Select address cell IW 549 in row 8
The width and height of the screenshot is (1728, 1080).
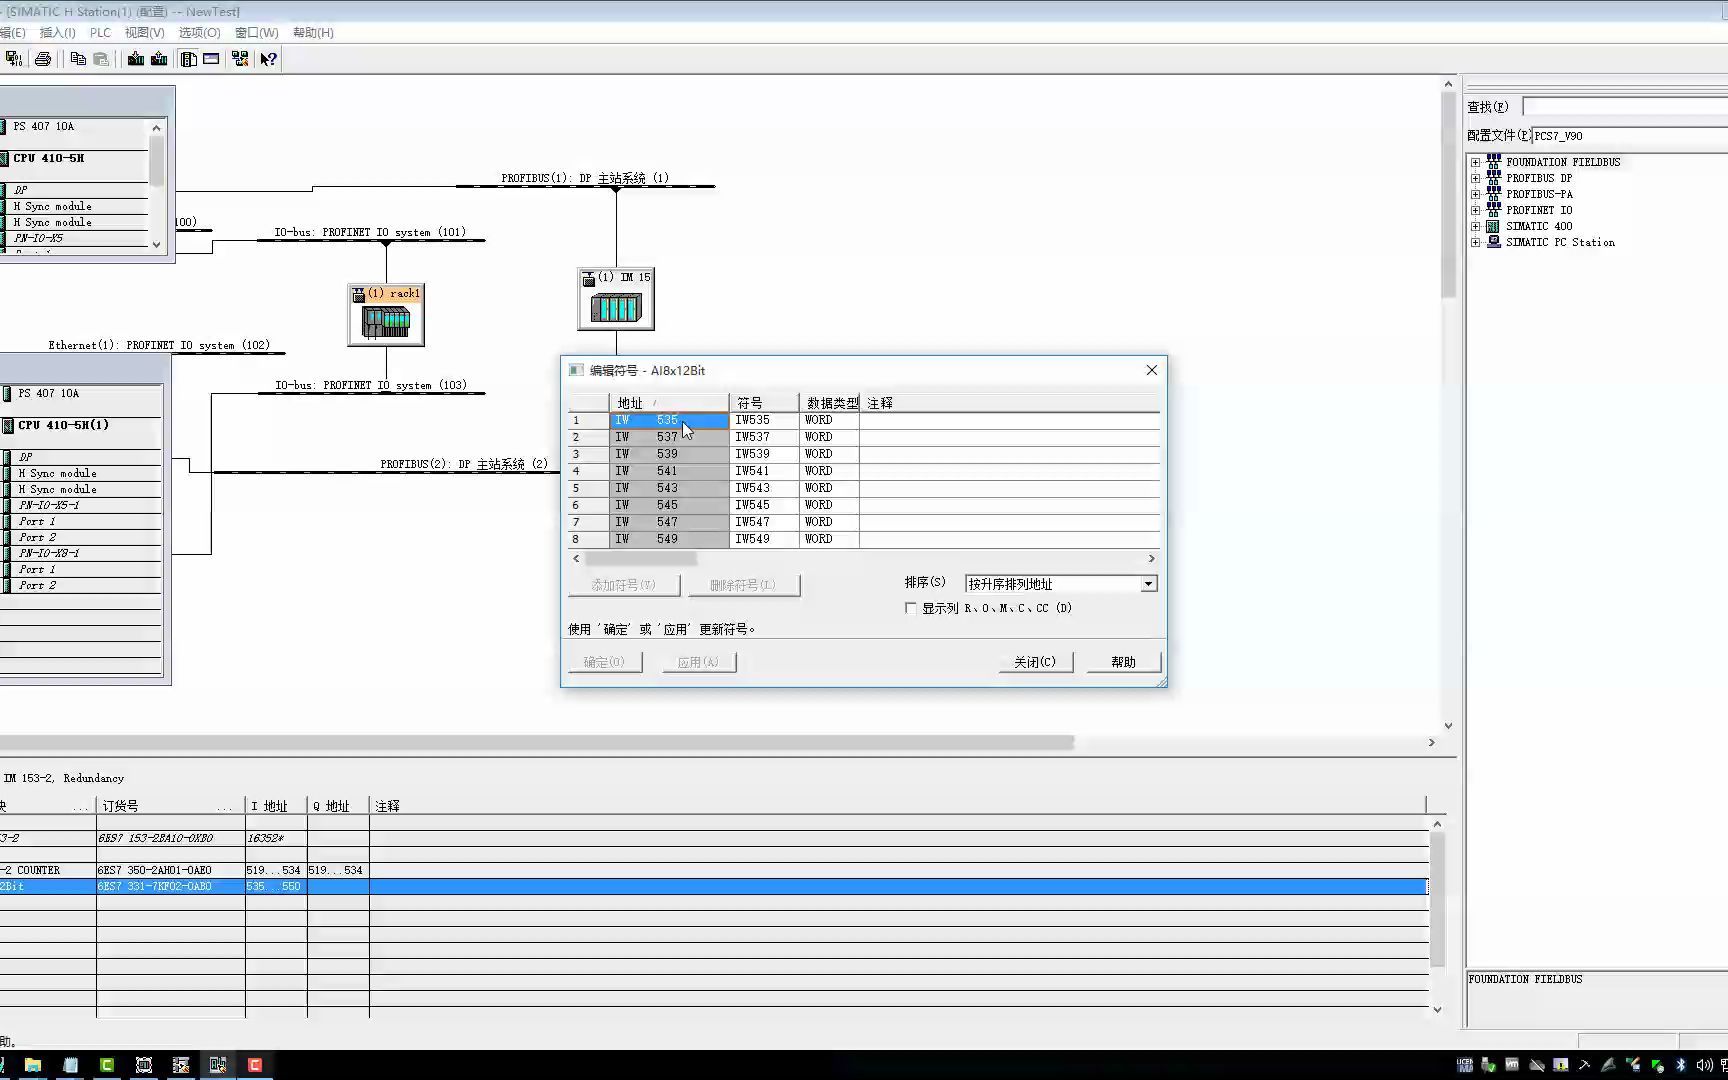click(669, 539)
